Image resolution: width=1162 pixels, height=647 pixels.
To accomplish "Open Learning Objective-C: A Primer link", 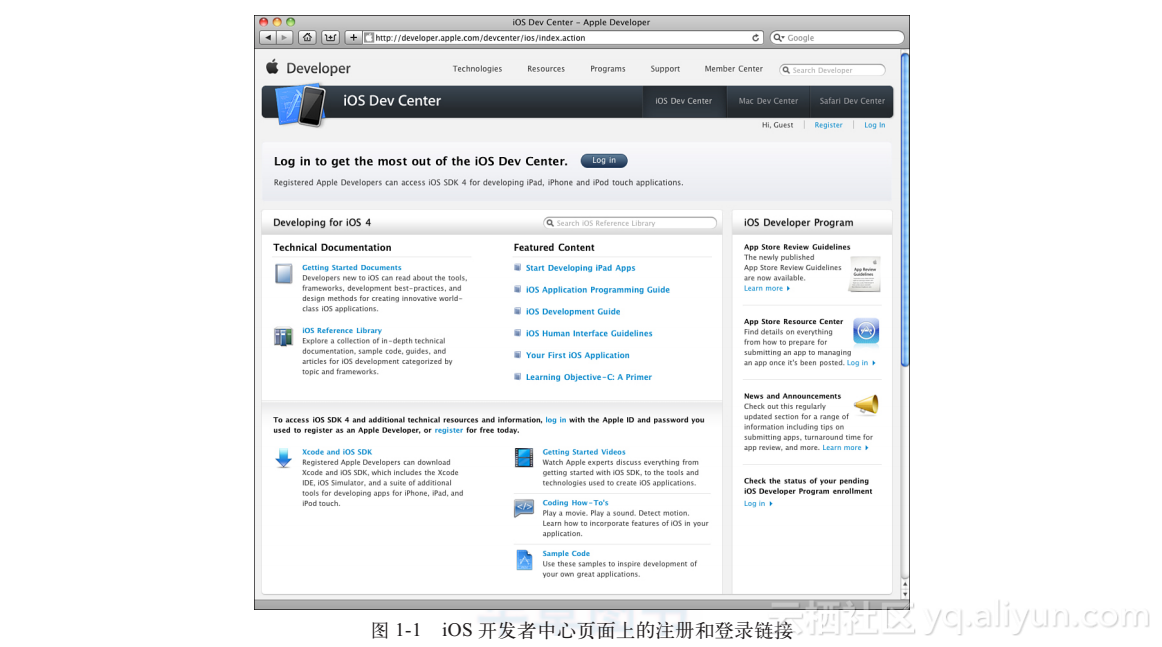I will pyautogui.click(x=588, y=377).
